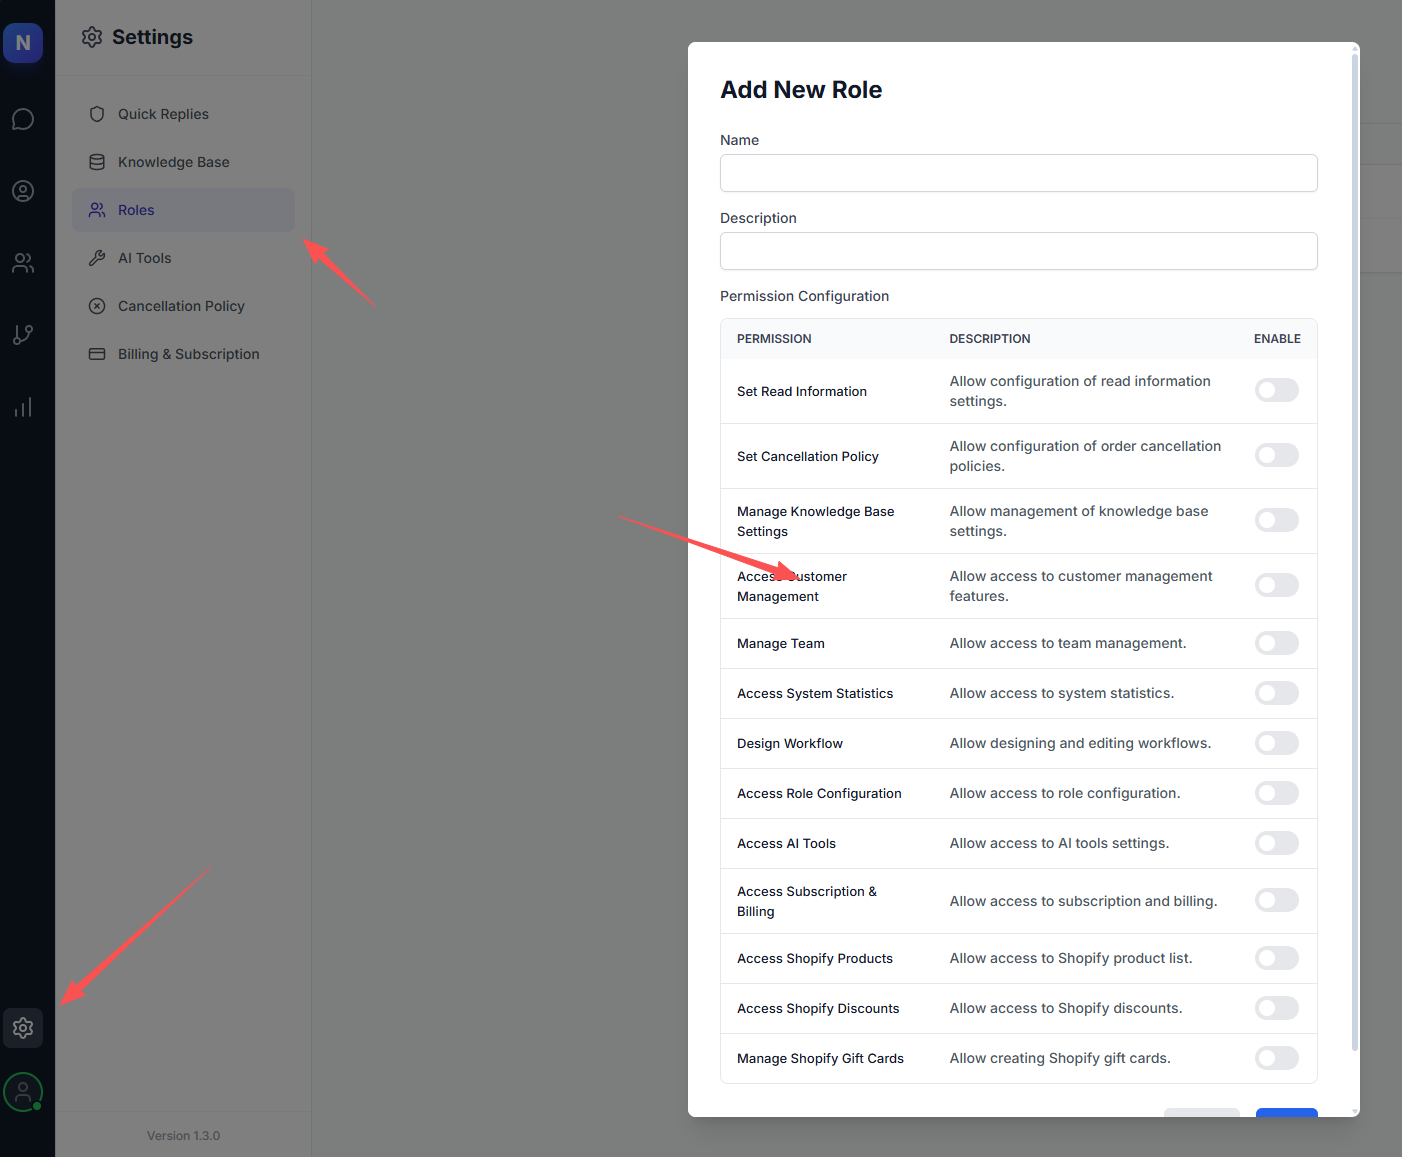Enable the Set Read Information permission
This screenshot has width=1402, height=1157.
(x=1276, y=390)
